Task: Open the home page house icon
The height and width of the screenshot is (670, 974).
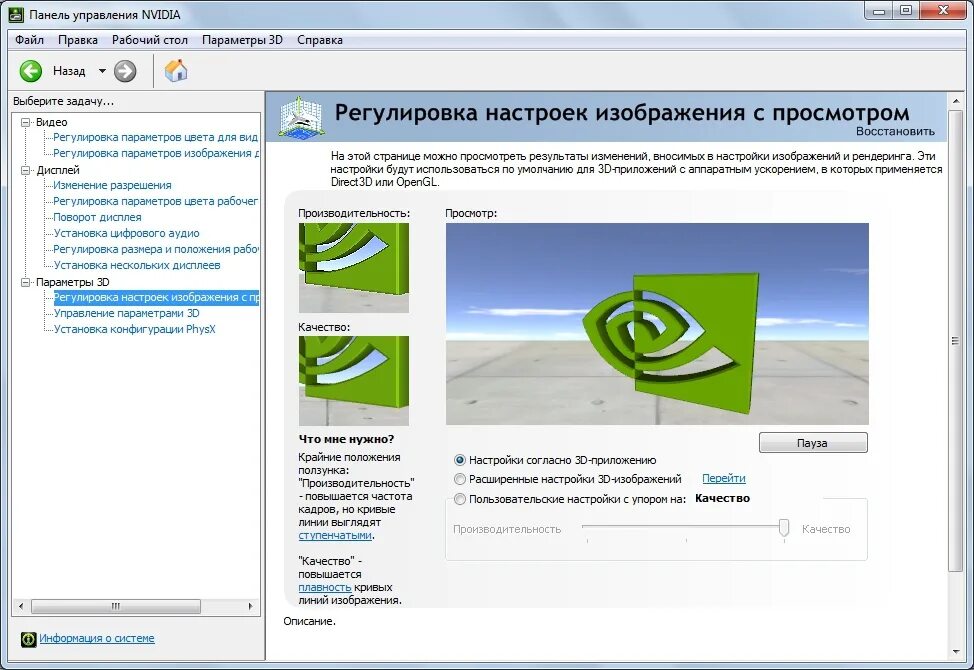Action: point(176,70)
